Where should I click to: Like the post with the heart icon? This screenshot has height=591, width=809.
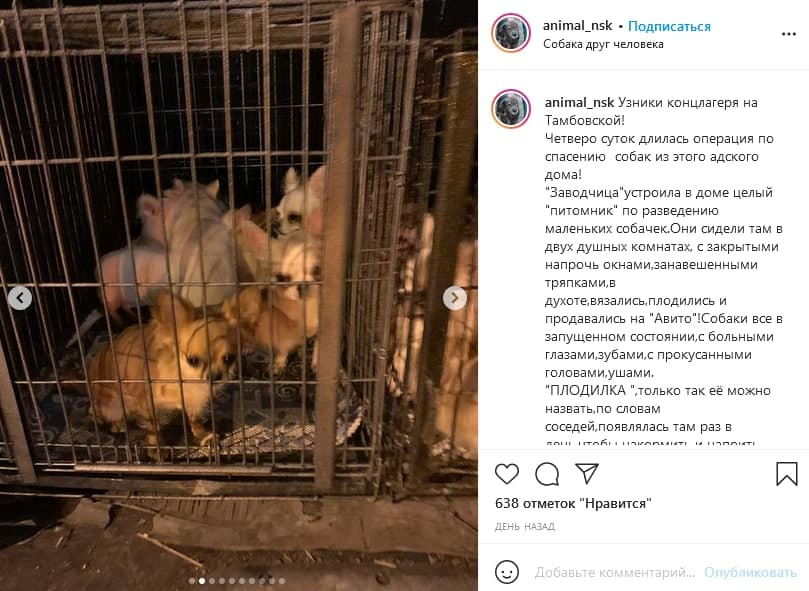click(507, 473)
